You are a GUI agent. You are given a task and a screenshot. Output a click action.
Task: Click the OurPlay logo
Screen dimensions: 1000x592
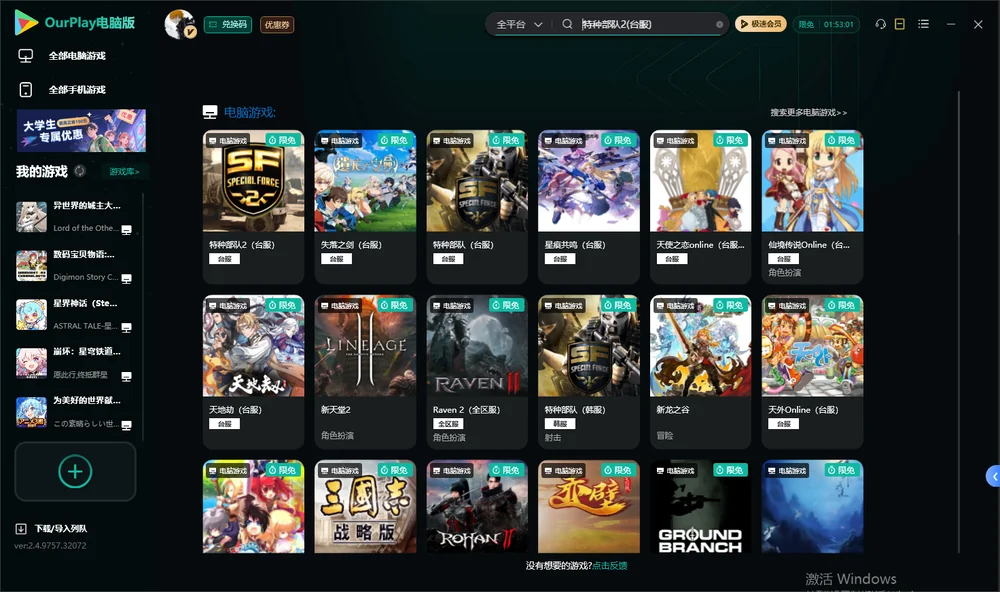(x=75, y=23)
